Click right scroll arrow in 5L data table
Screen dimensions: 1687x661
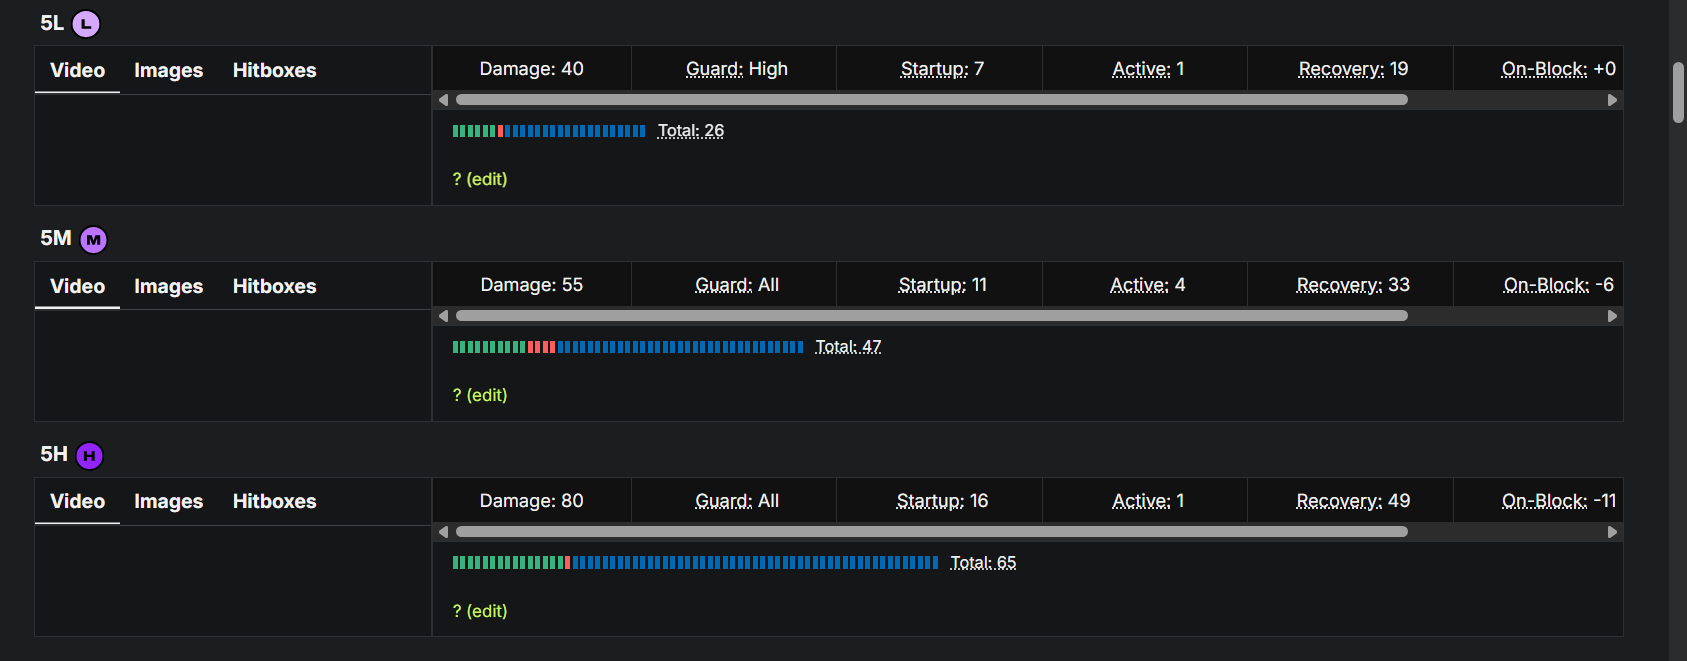[x=1612, y=100]
